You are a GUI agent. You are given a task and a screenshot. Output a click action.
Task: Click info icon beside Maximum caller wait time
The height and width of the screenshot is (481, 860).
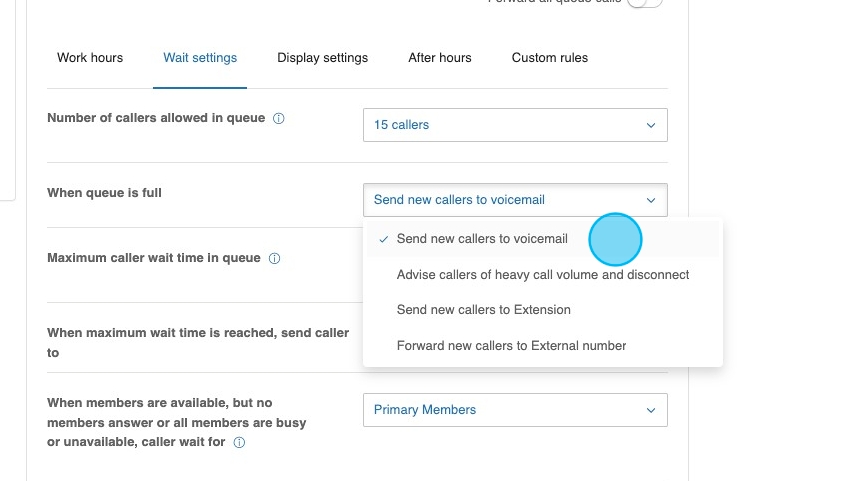tap(274, 259)
